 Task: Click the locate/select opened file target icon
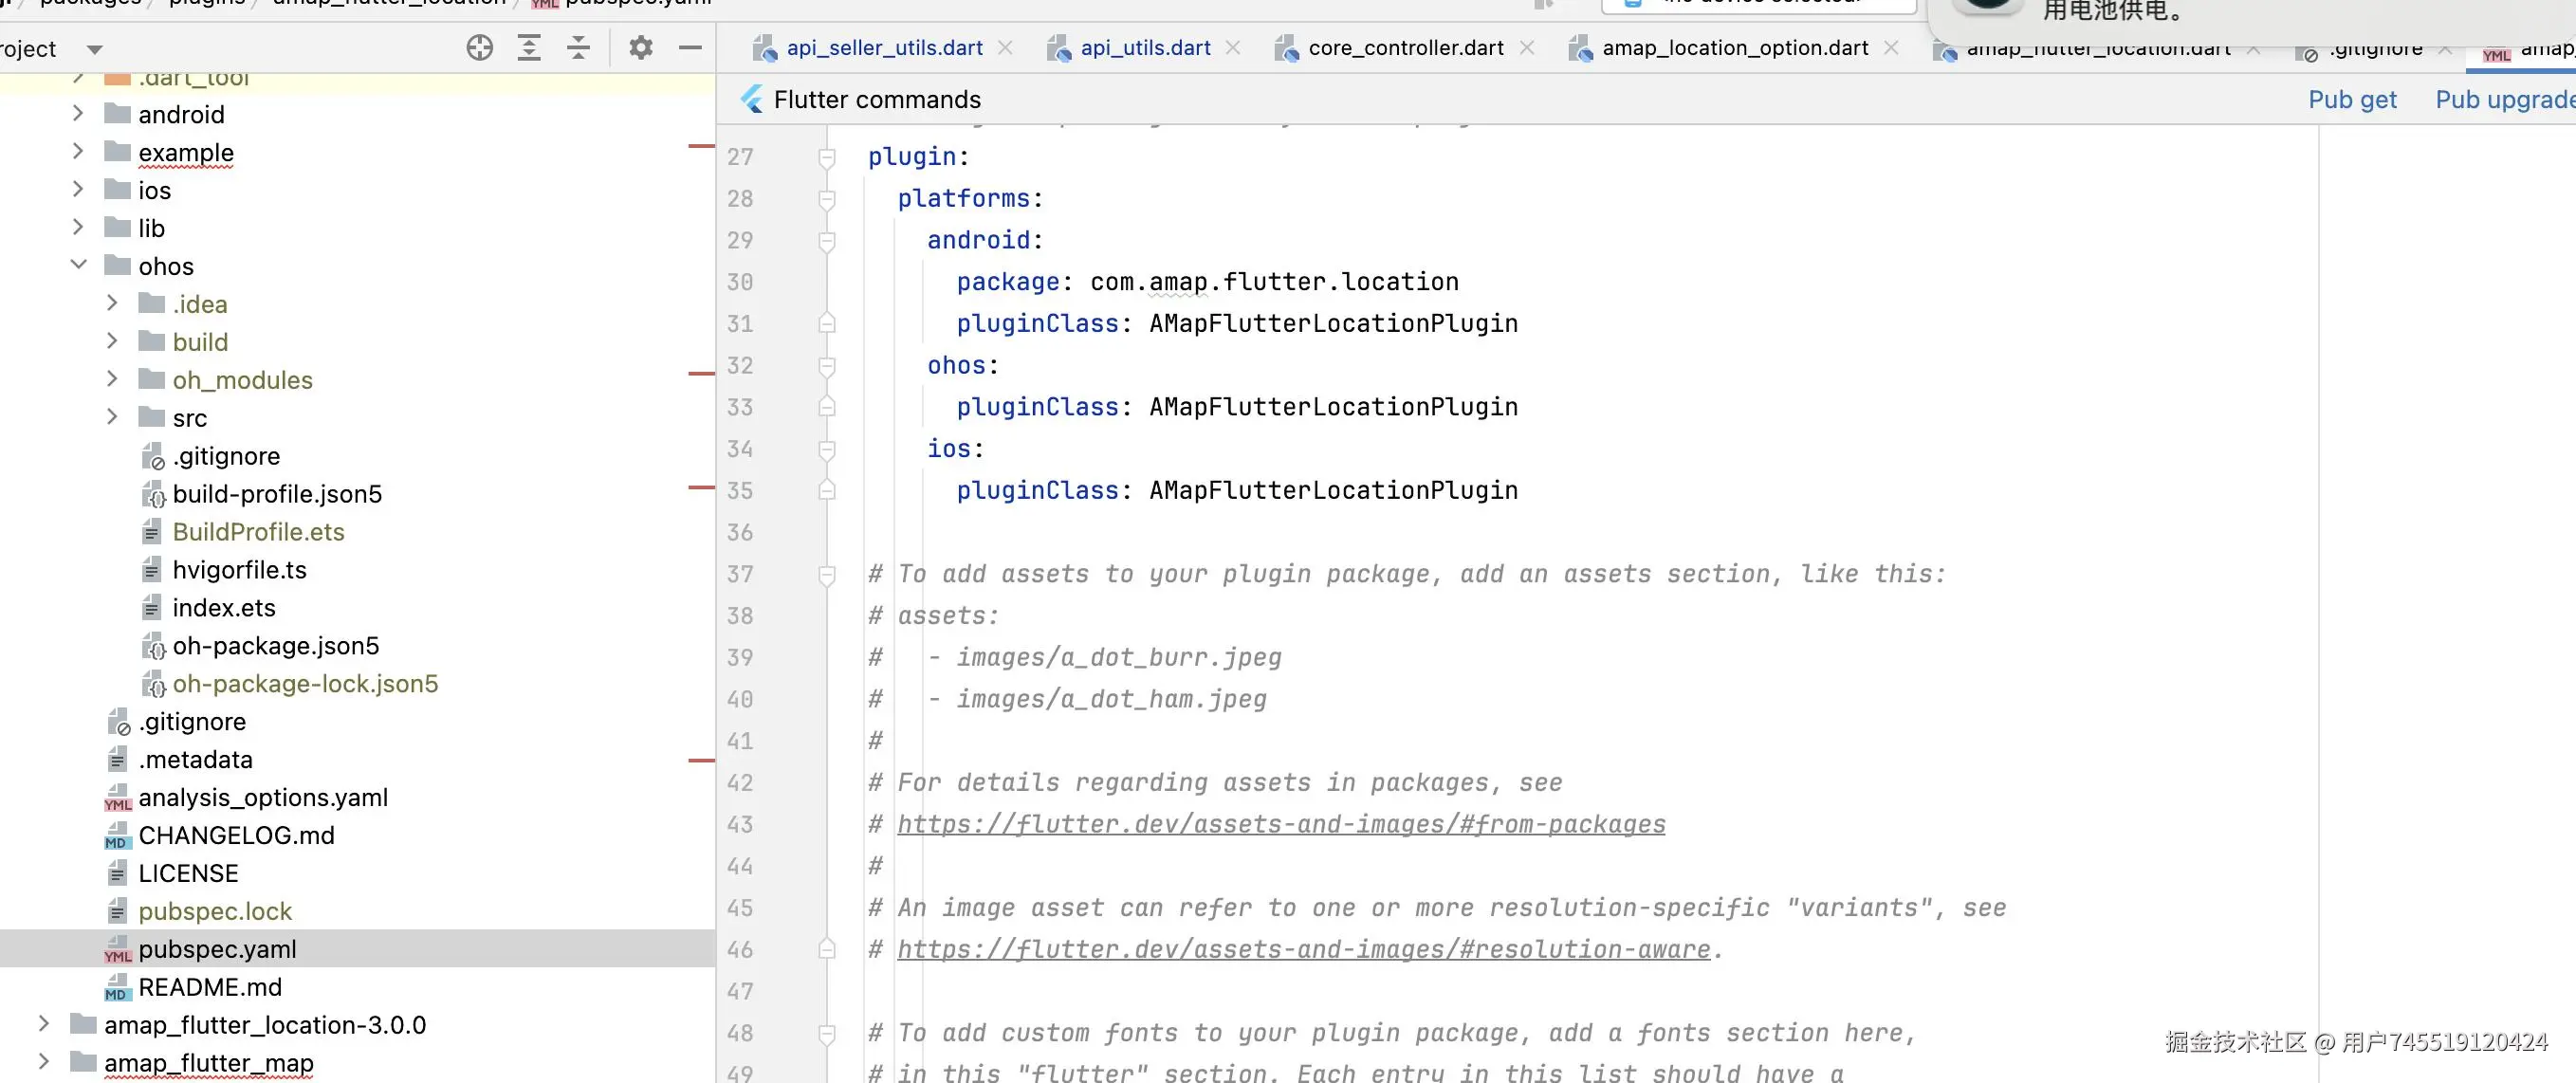(x=480, y=48)
